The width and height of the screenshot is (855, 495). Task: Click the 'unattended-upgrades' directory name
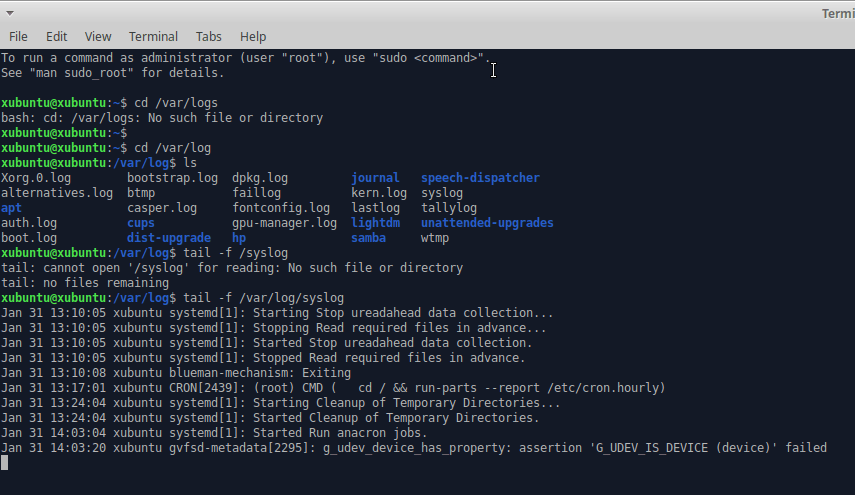(487, 223)
